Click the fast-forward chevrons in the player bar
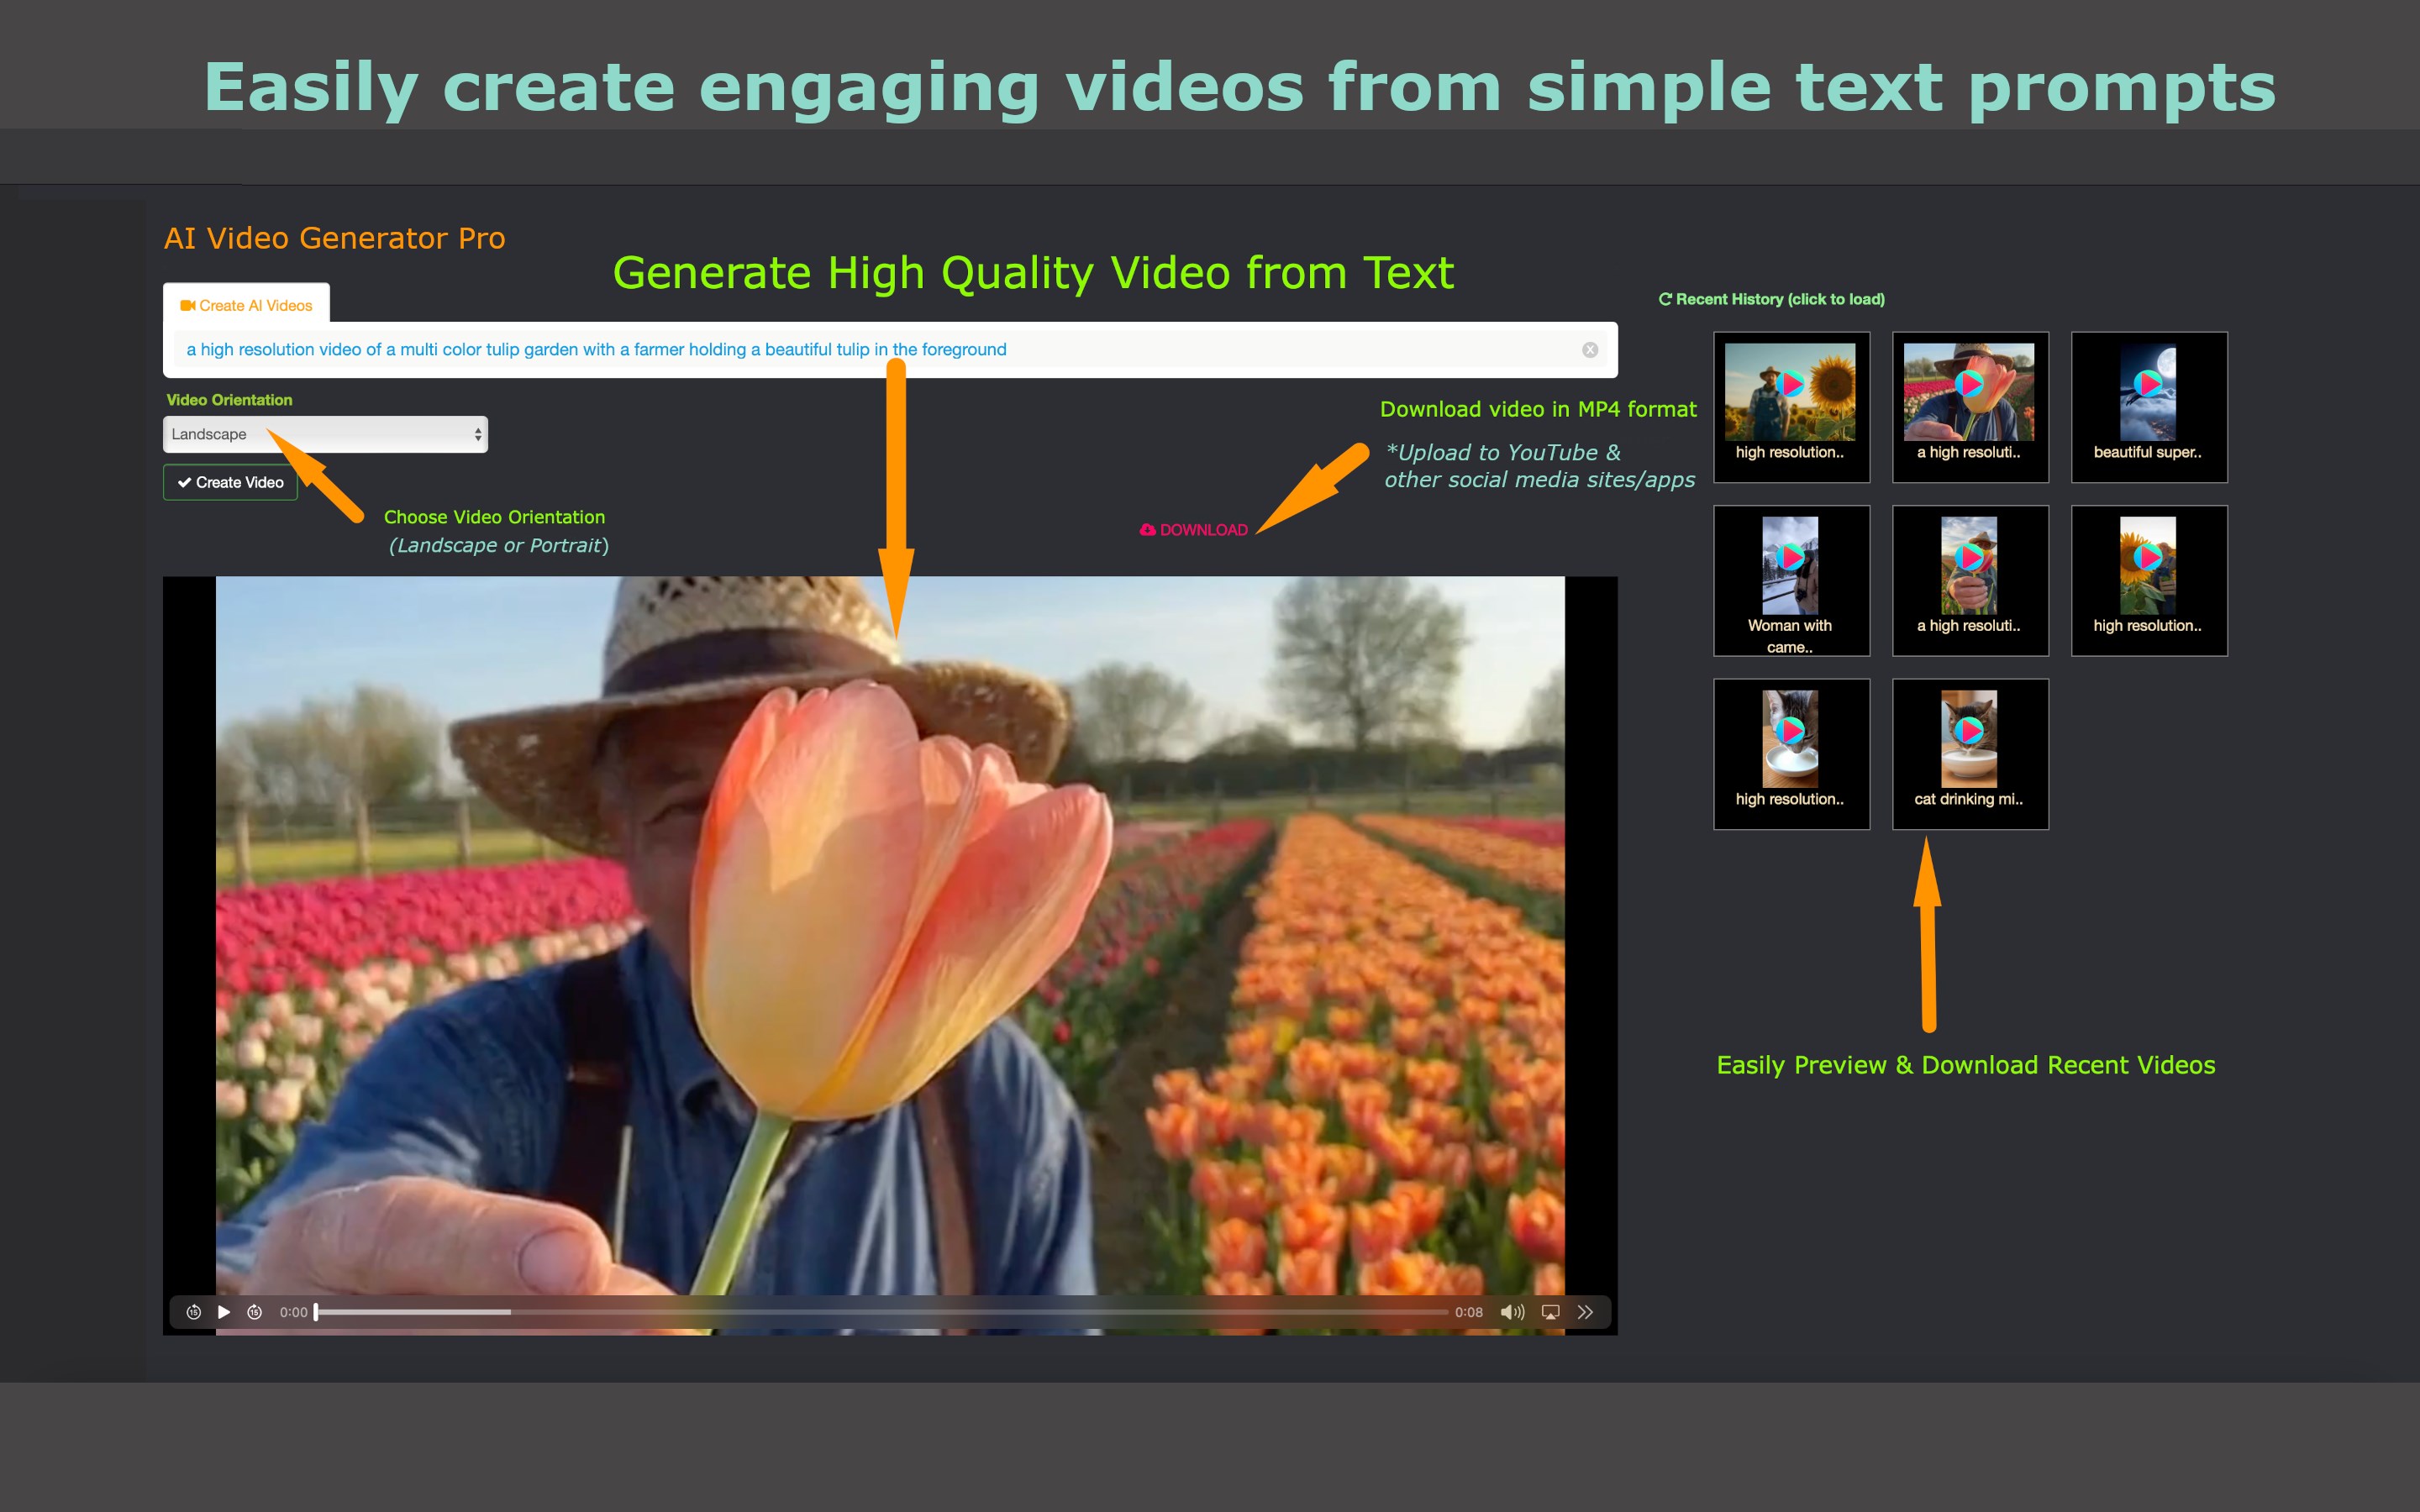Image resolution: width=2420 pixels, height=1512 pixels. click(1585, 1312)
